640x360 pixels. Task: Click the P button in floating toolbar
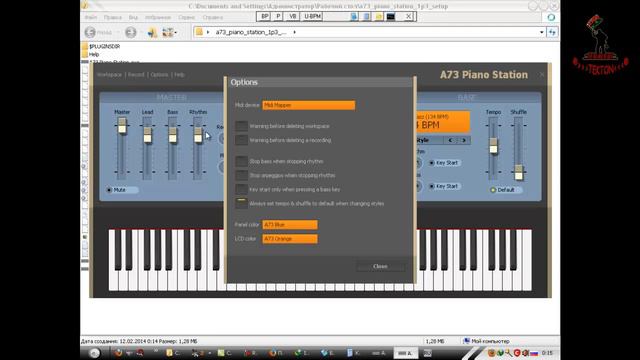[278, 16]
